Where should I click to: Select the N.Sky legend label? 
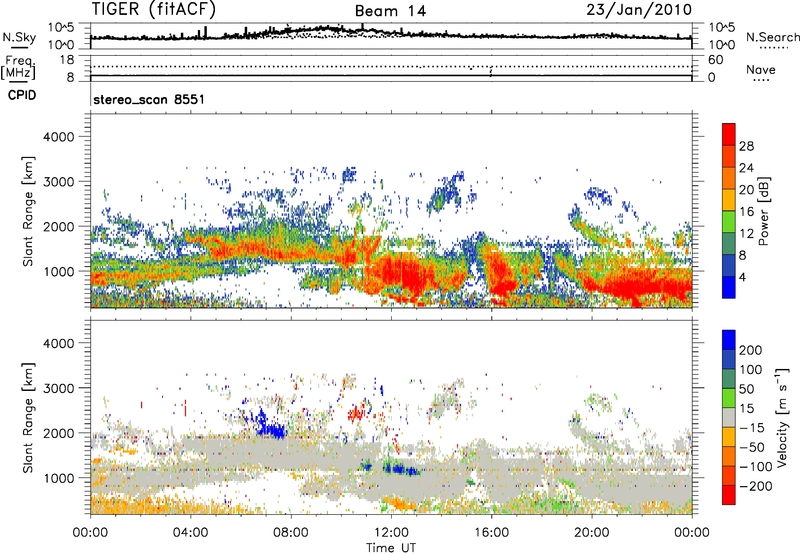pyautogui.click(x=19, y=37)
